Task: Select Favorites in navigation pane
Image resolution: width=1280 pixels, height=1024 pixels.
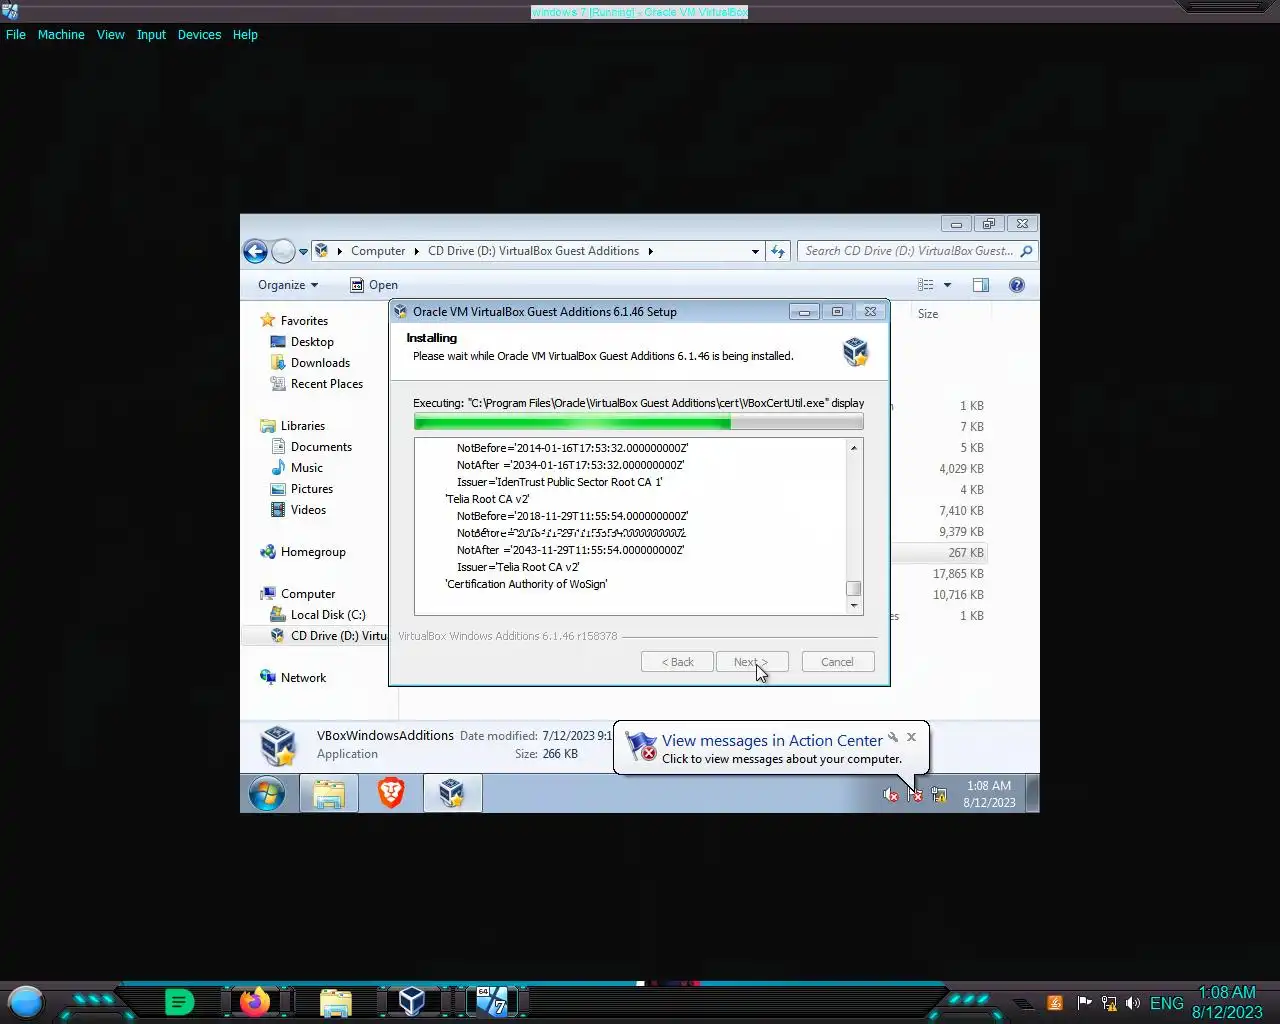Action: point(304,321)
